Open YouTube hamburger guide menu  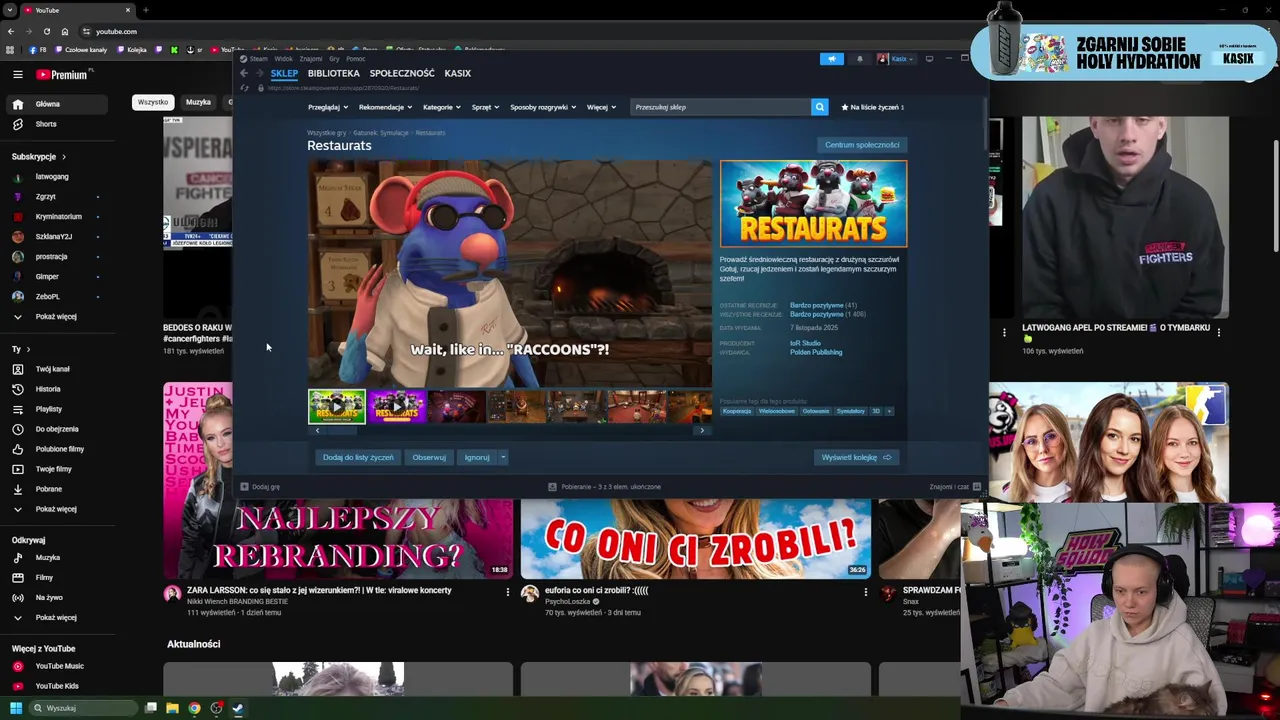[18, 74]
